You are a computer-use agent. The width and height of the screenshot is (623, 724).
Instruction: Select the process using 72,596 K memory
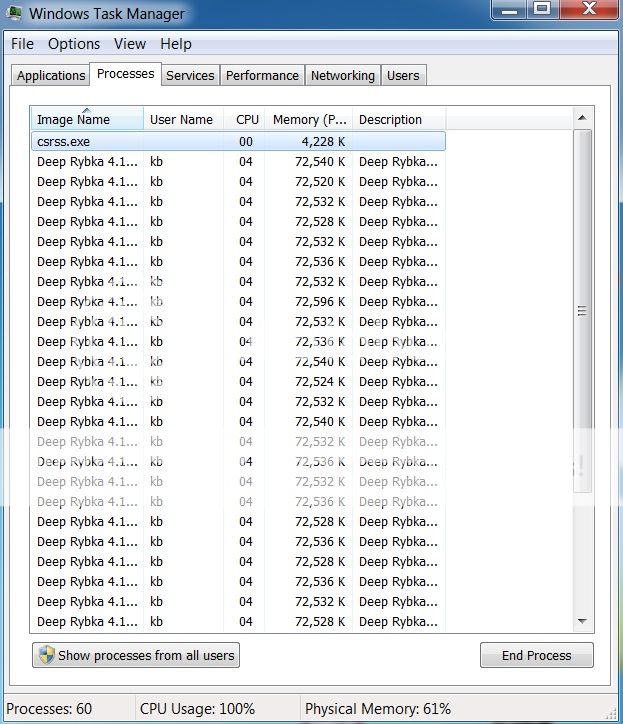click(238, 302)
